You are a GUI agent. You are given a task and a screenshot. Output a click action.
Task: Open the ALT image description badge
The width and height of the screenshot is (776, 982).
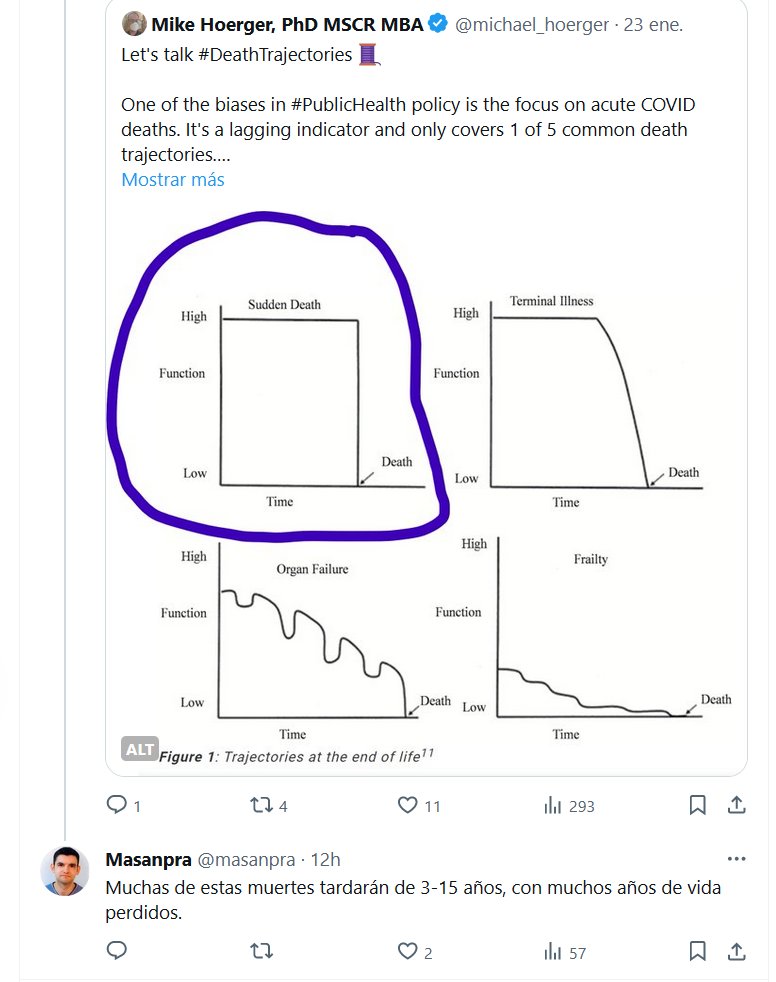point(139,748)
